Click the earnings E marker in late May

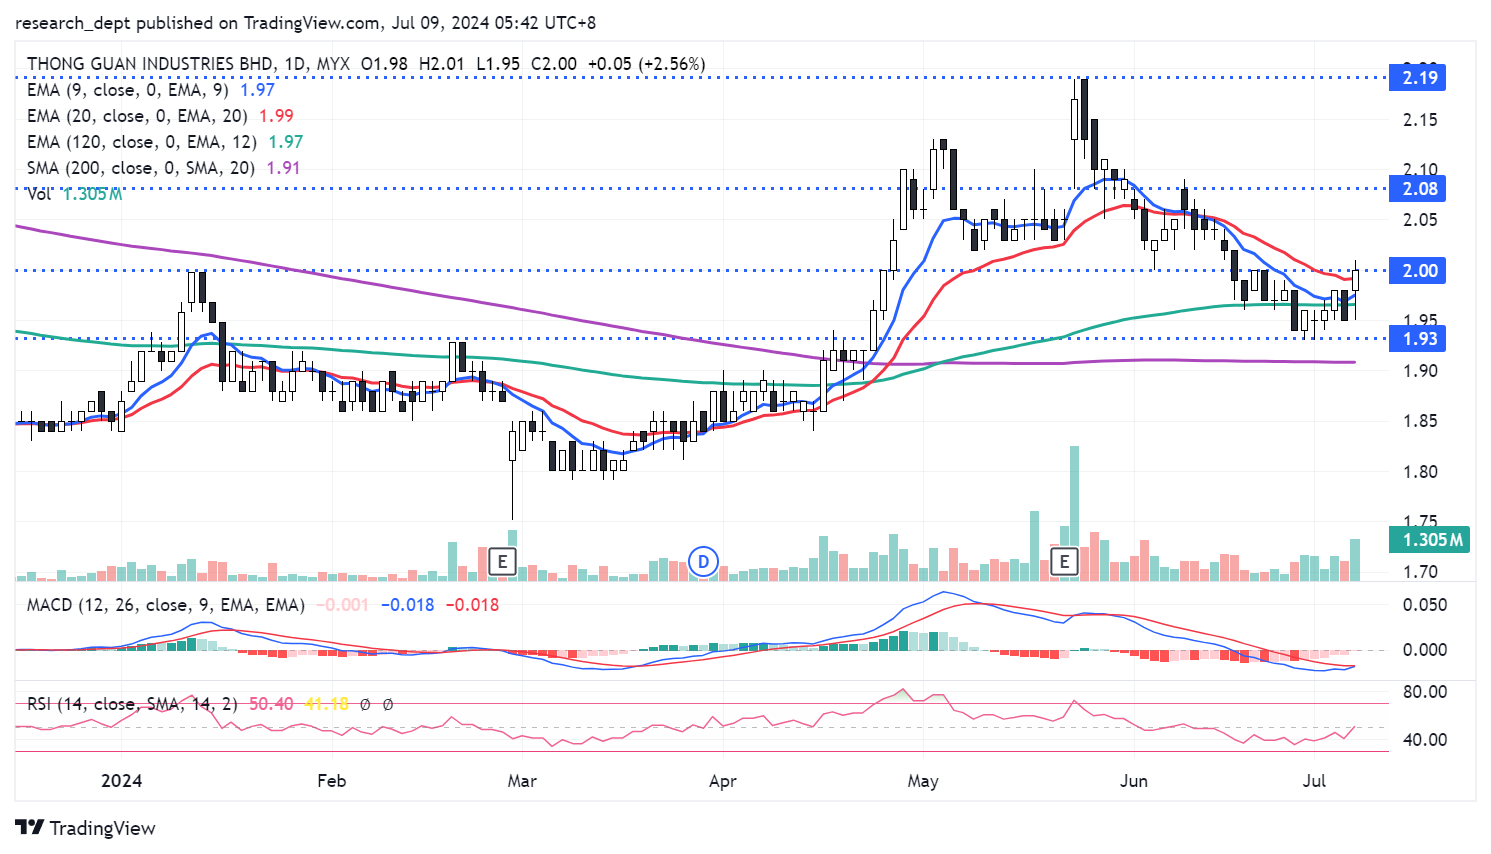point(1064,561)
